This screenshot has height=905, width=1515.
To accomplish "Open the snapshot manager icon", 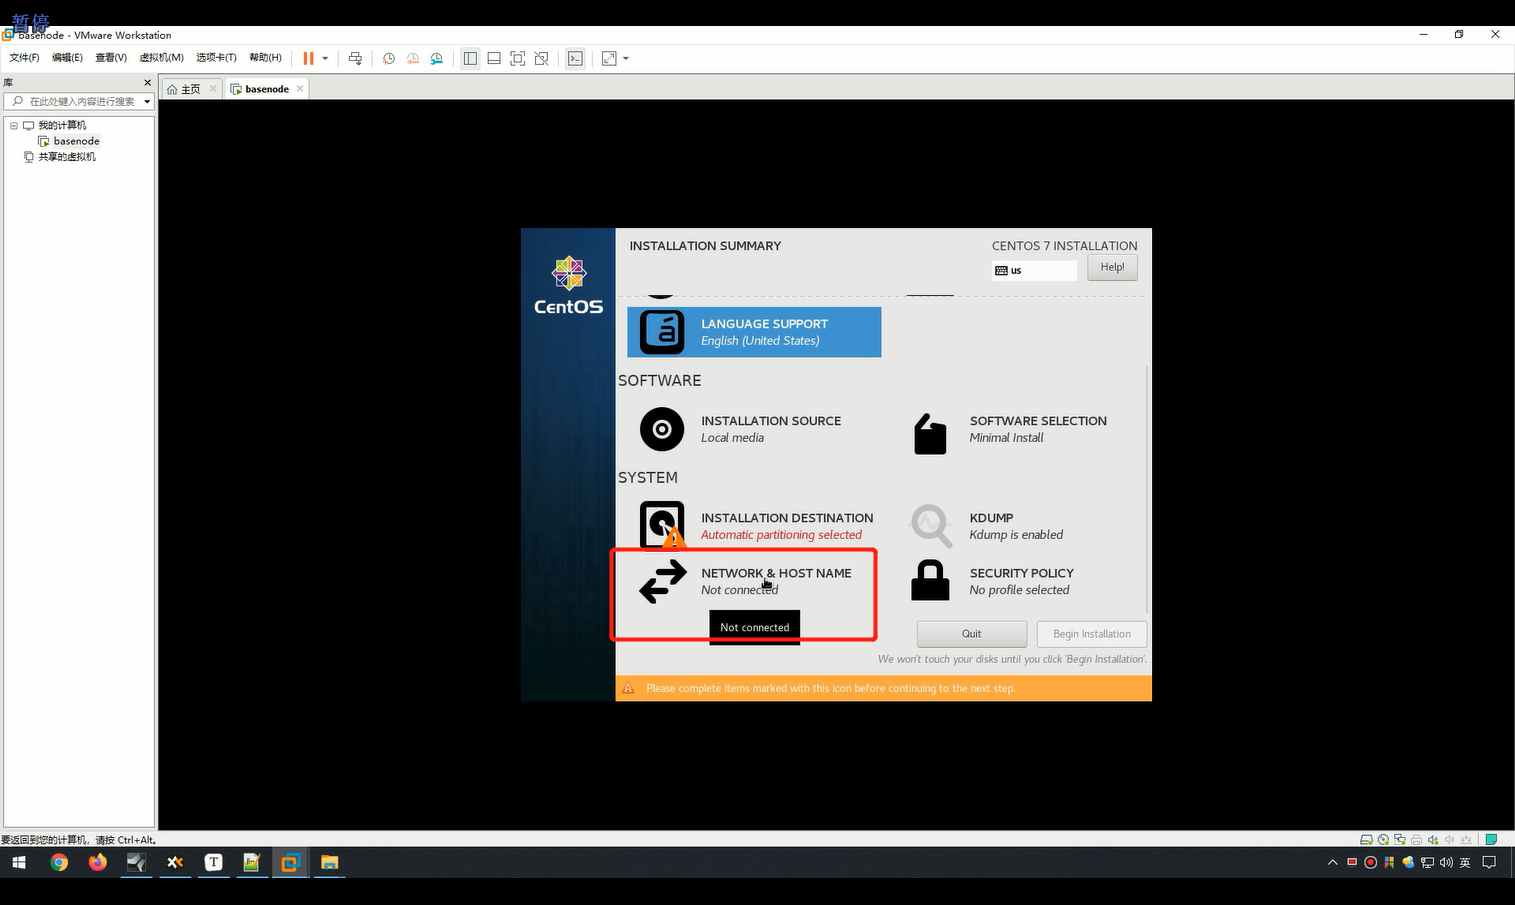I will (437, 59).
